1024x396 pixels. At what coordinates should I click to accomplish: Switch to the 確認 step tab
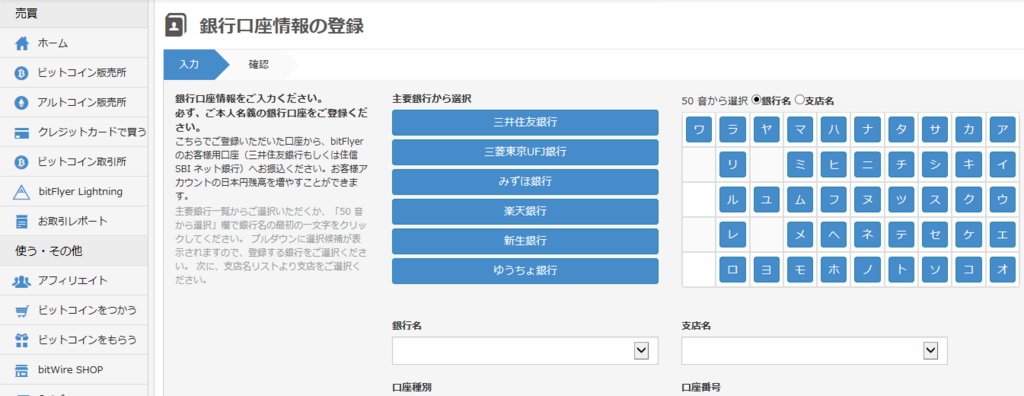(x=259, y=65)
